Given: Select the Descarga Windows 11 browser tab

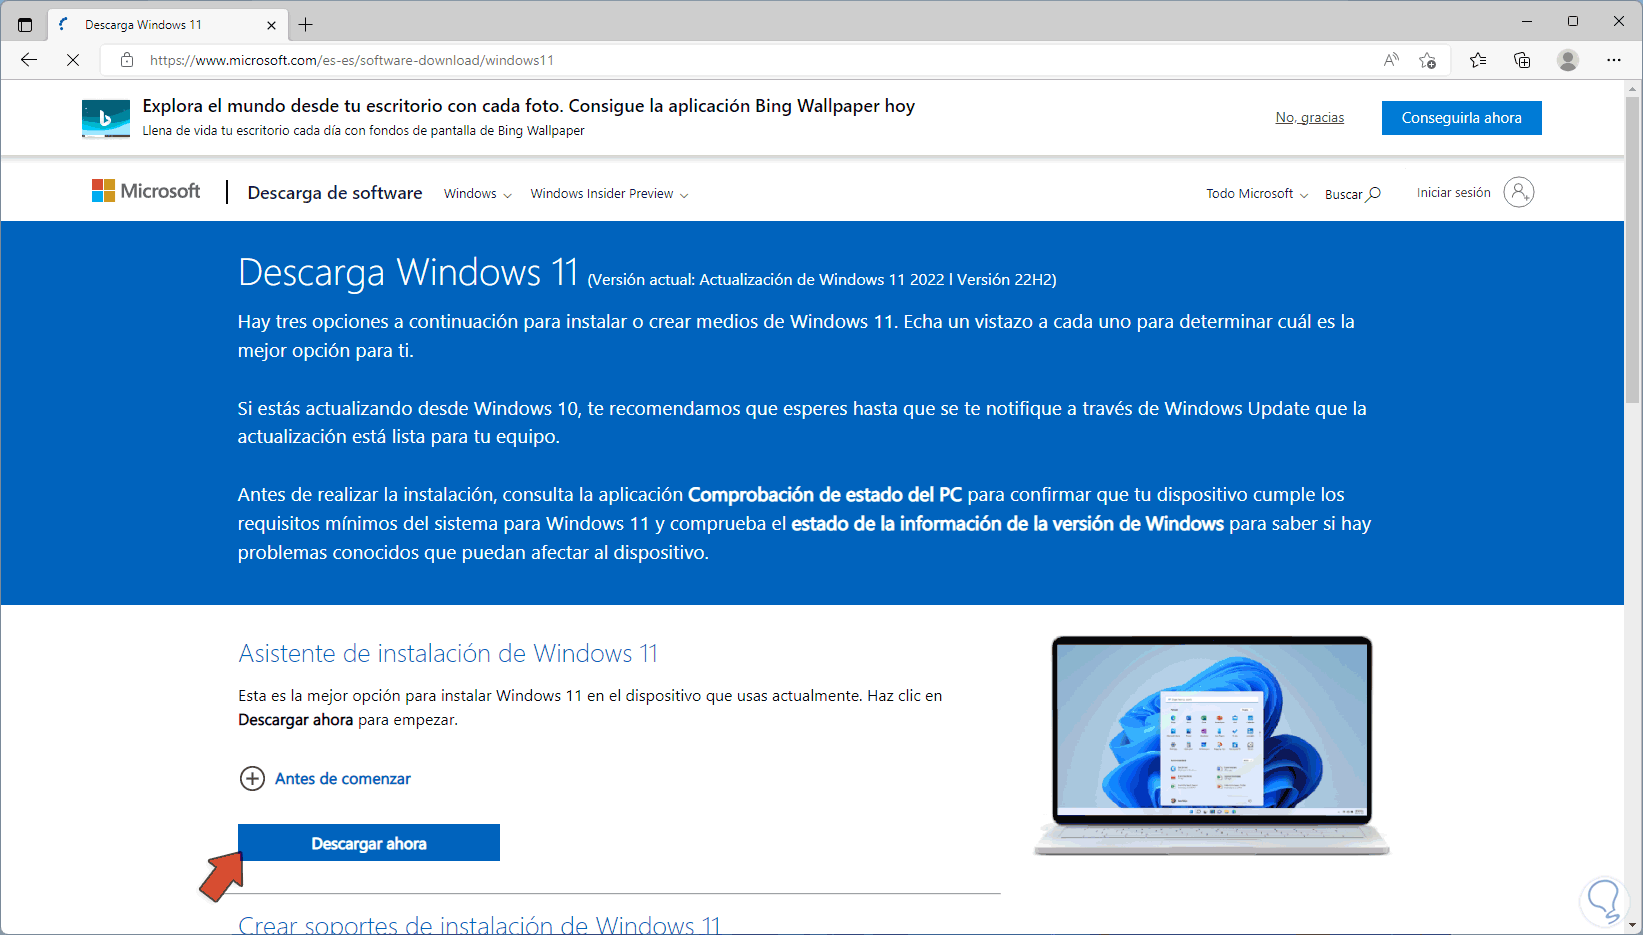Looking at the screenshot, I should (x=167, y=25).
